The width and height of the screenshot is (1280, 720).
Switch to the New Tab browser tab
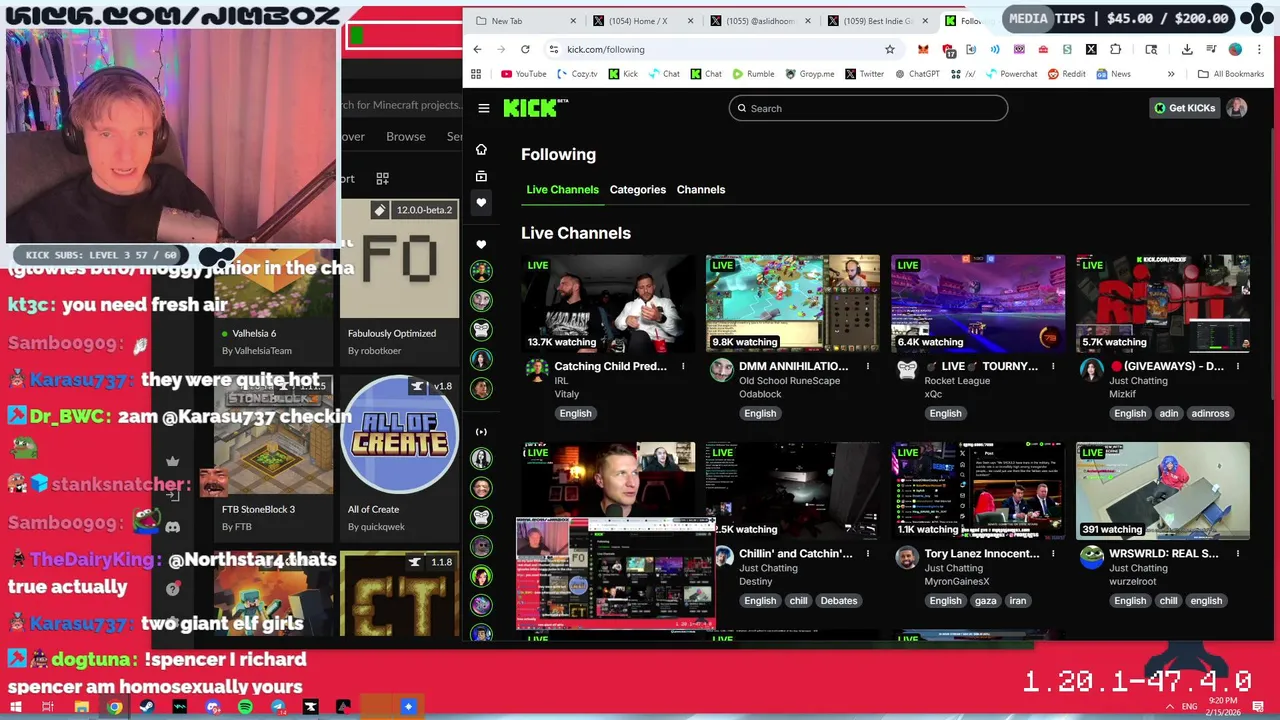tap(527, 21)
